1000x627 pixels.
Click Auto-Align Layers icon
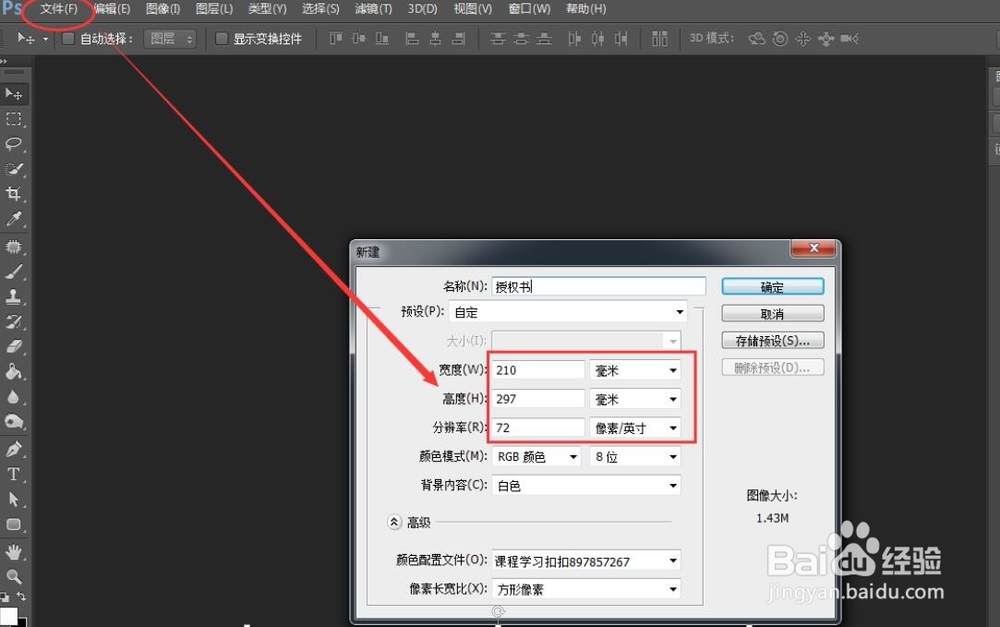tap(659, 39)
